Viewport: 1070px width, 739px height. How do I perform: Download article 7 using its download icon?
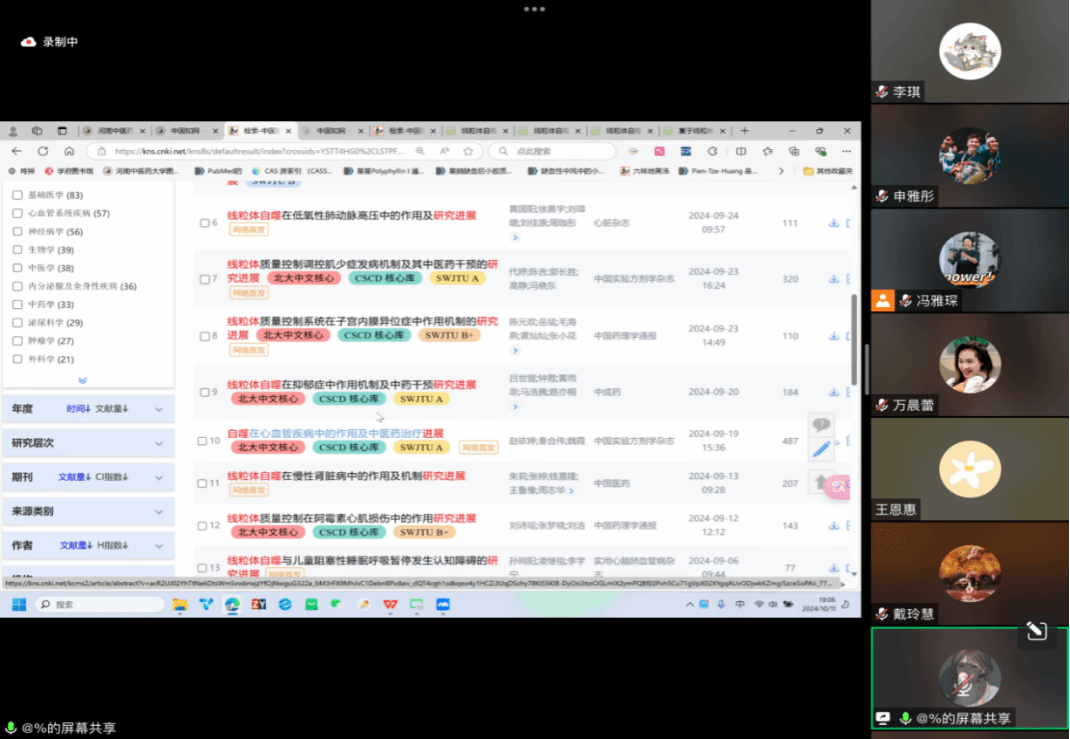[x=833, y=279]
